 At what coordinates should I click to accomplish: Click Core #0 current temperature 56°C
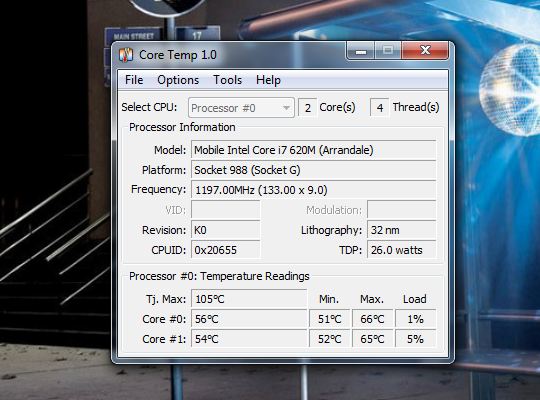tap(249, 319)
